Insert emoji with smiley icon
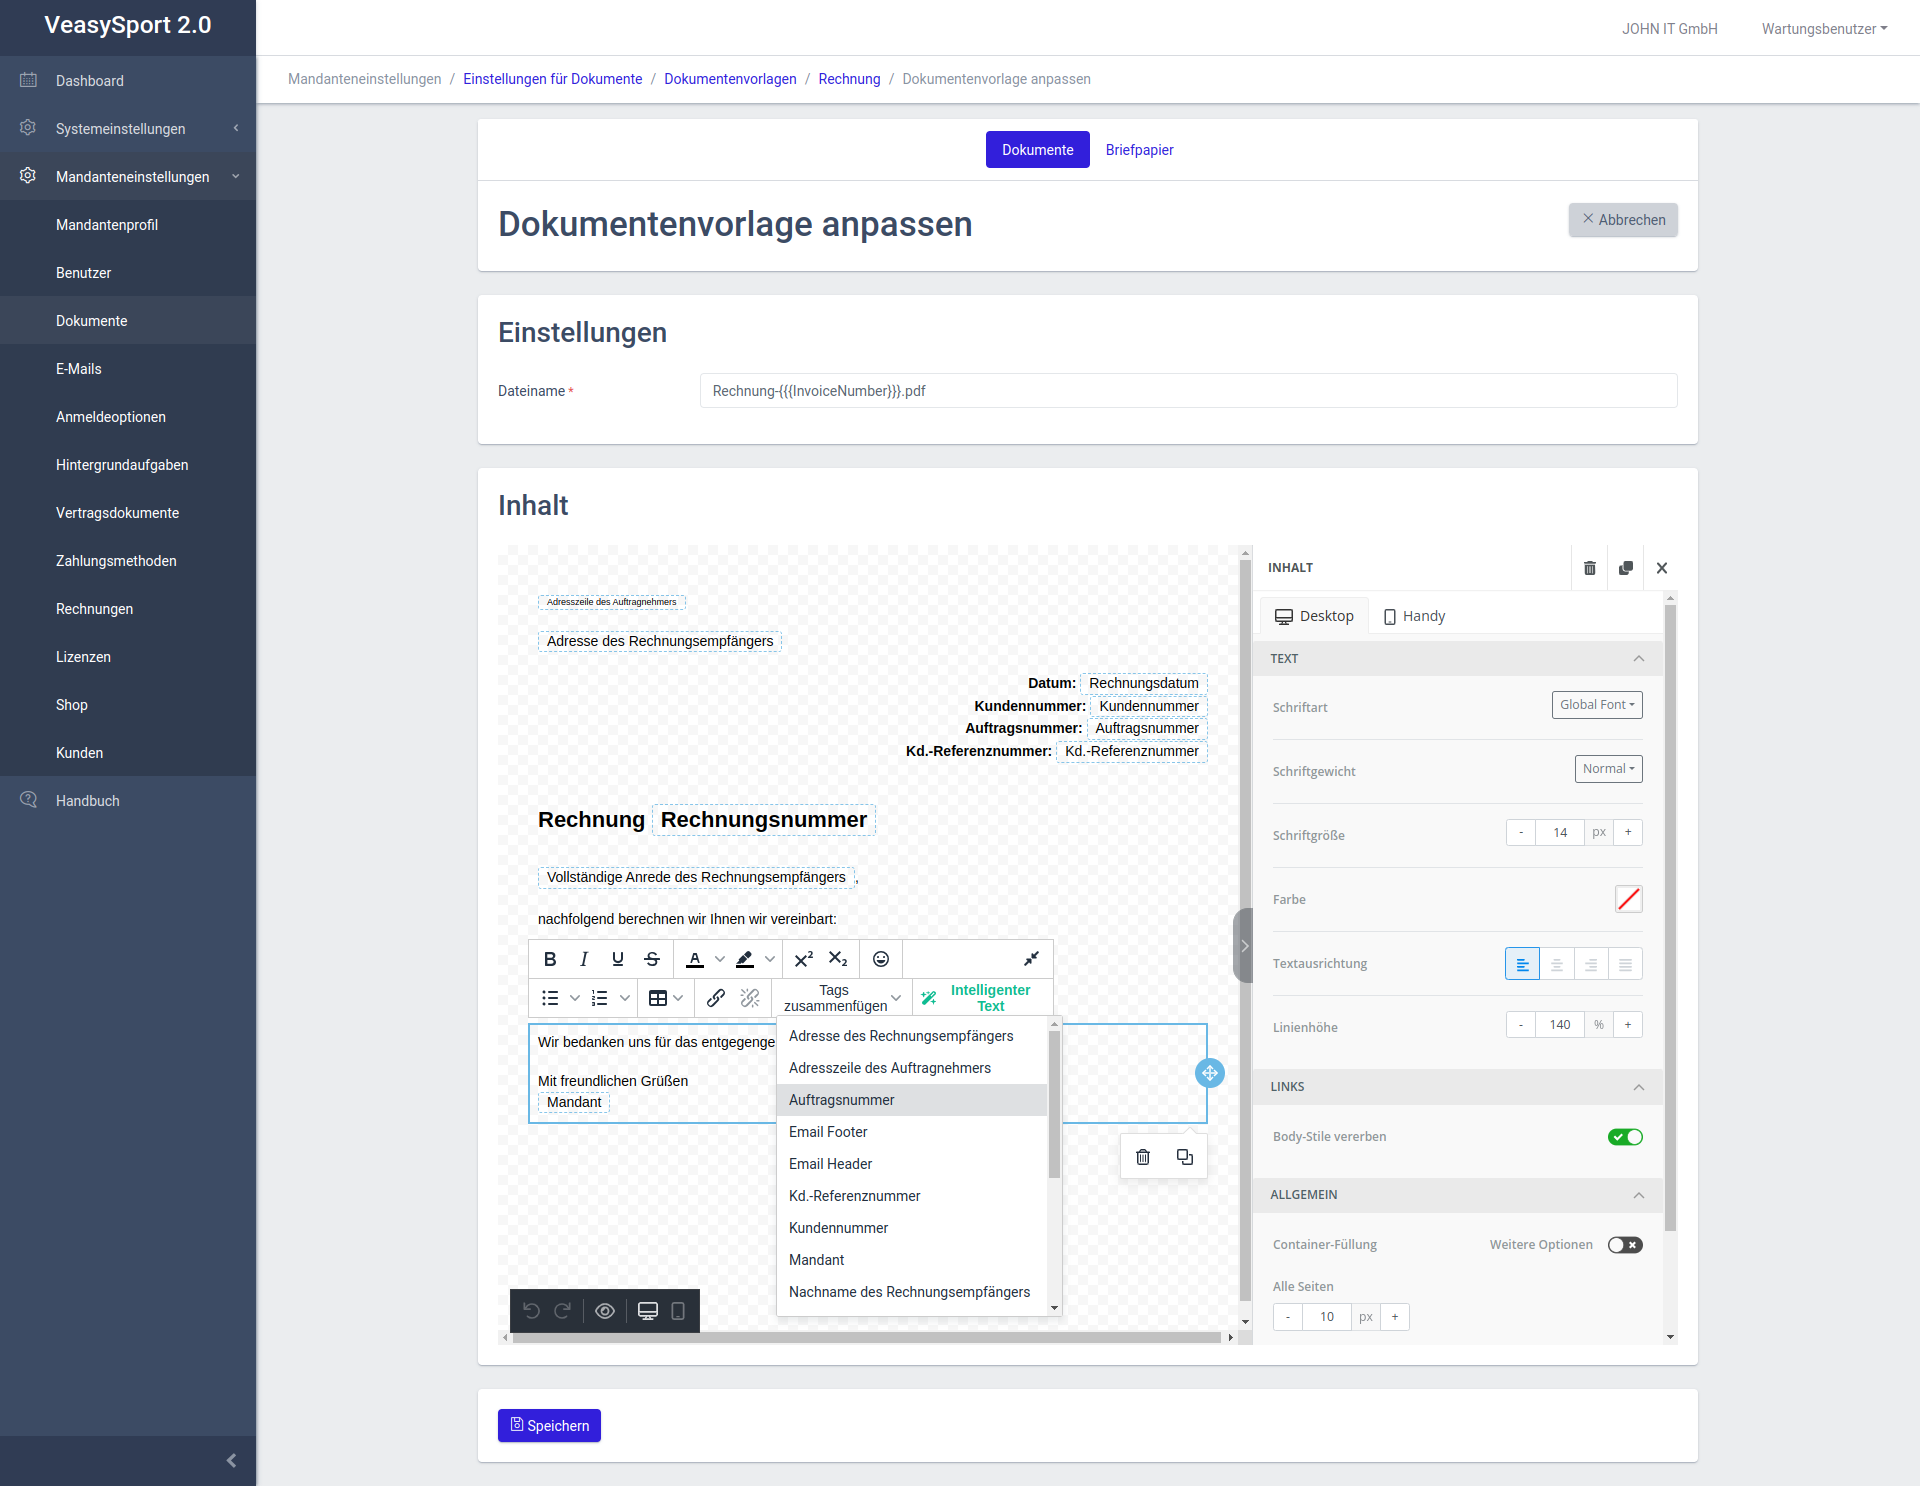This screenshot has width=1920, height=1486. coord(881,959)
